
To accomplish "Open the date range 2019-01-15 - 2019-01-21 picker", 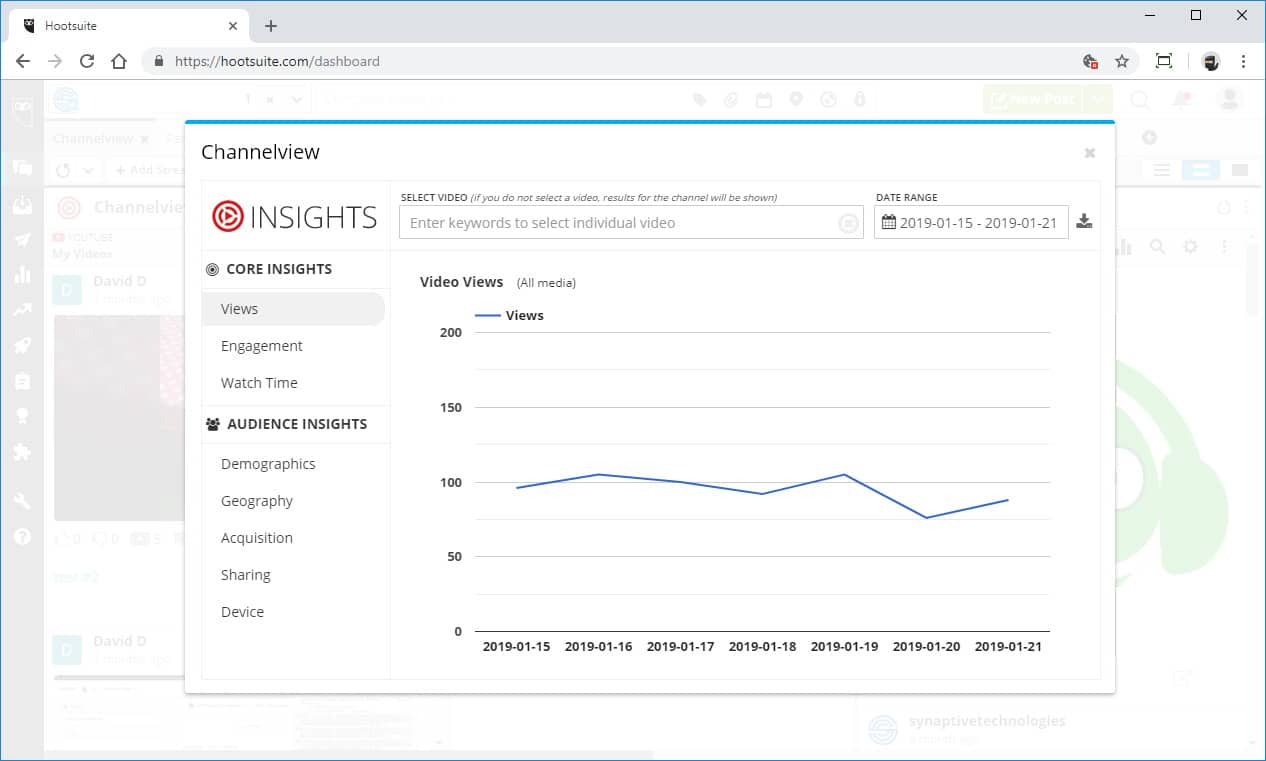I will [x=971, y=222].
